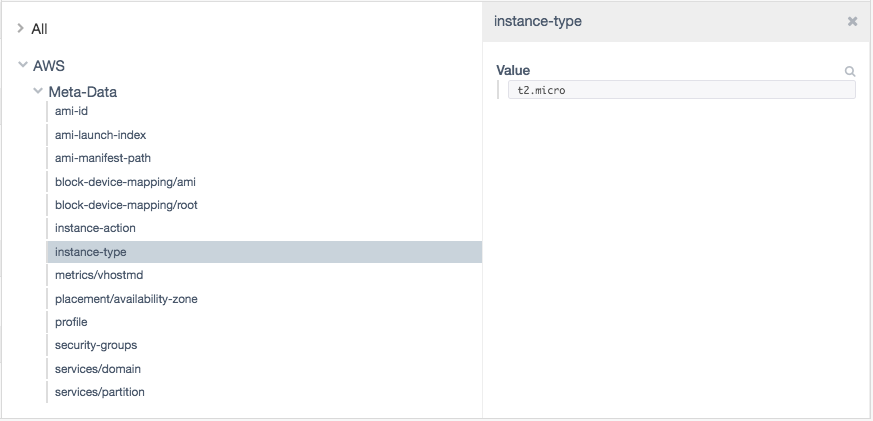The height and width of the screenshot is (421, 873).
Task: Click the t2.micro value field
Action: point(681,90)
